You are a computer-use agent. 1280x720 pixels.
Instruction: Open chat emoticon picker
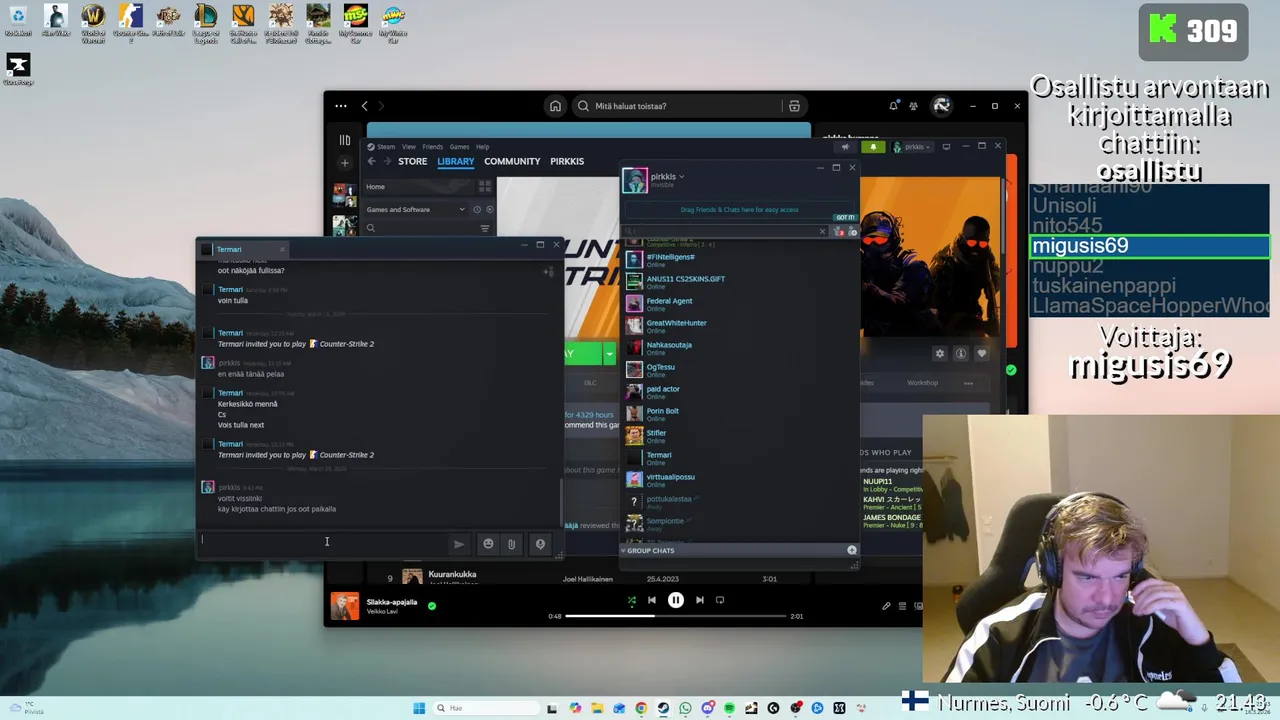click(x=488, y=544)
